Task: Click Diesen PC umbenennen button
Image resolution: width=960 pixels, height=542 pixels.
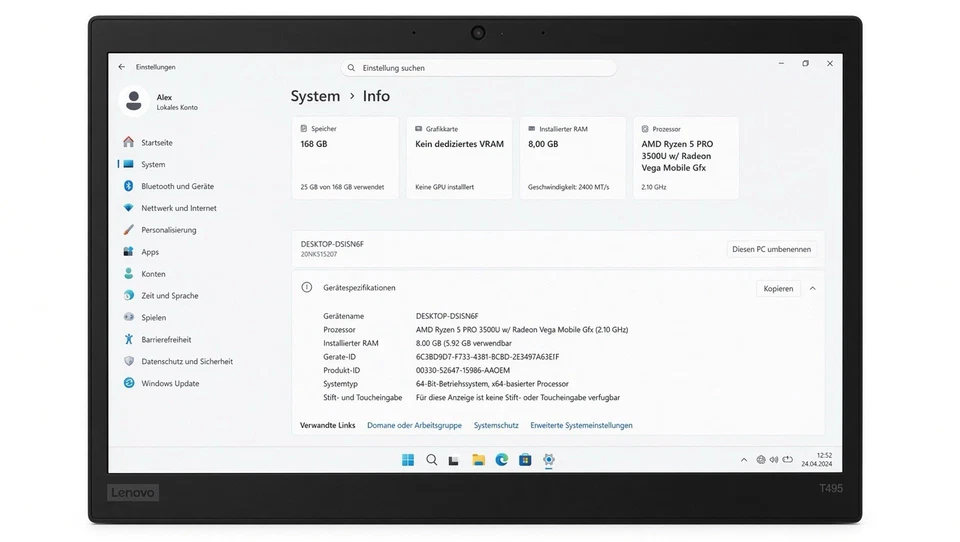Action: pyautogui.click(x=771, y=249)
